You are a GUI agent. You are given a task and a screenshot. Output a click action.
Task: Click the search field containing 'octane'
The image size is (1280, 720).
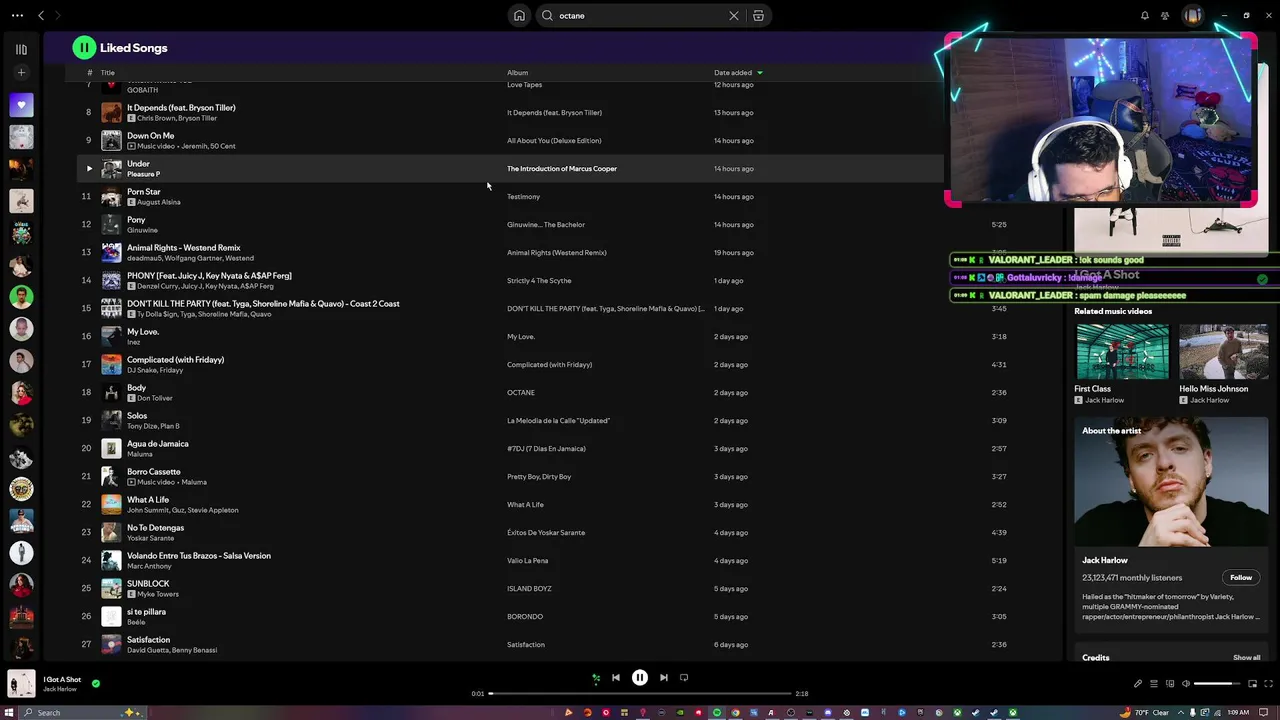click(x=641, y=16)
